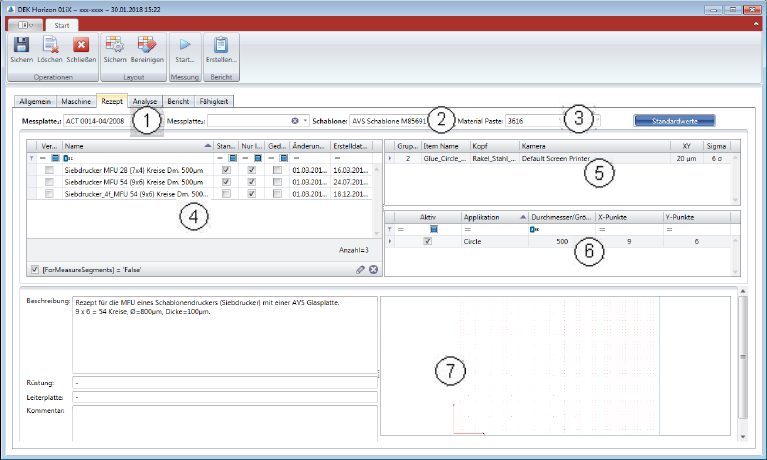Click the Sichern save icon in Operationen
Screen dimensions: 767x460
point(21,45)
